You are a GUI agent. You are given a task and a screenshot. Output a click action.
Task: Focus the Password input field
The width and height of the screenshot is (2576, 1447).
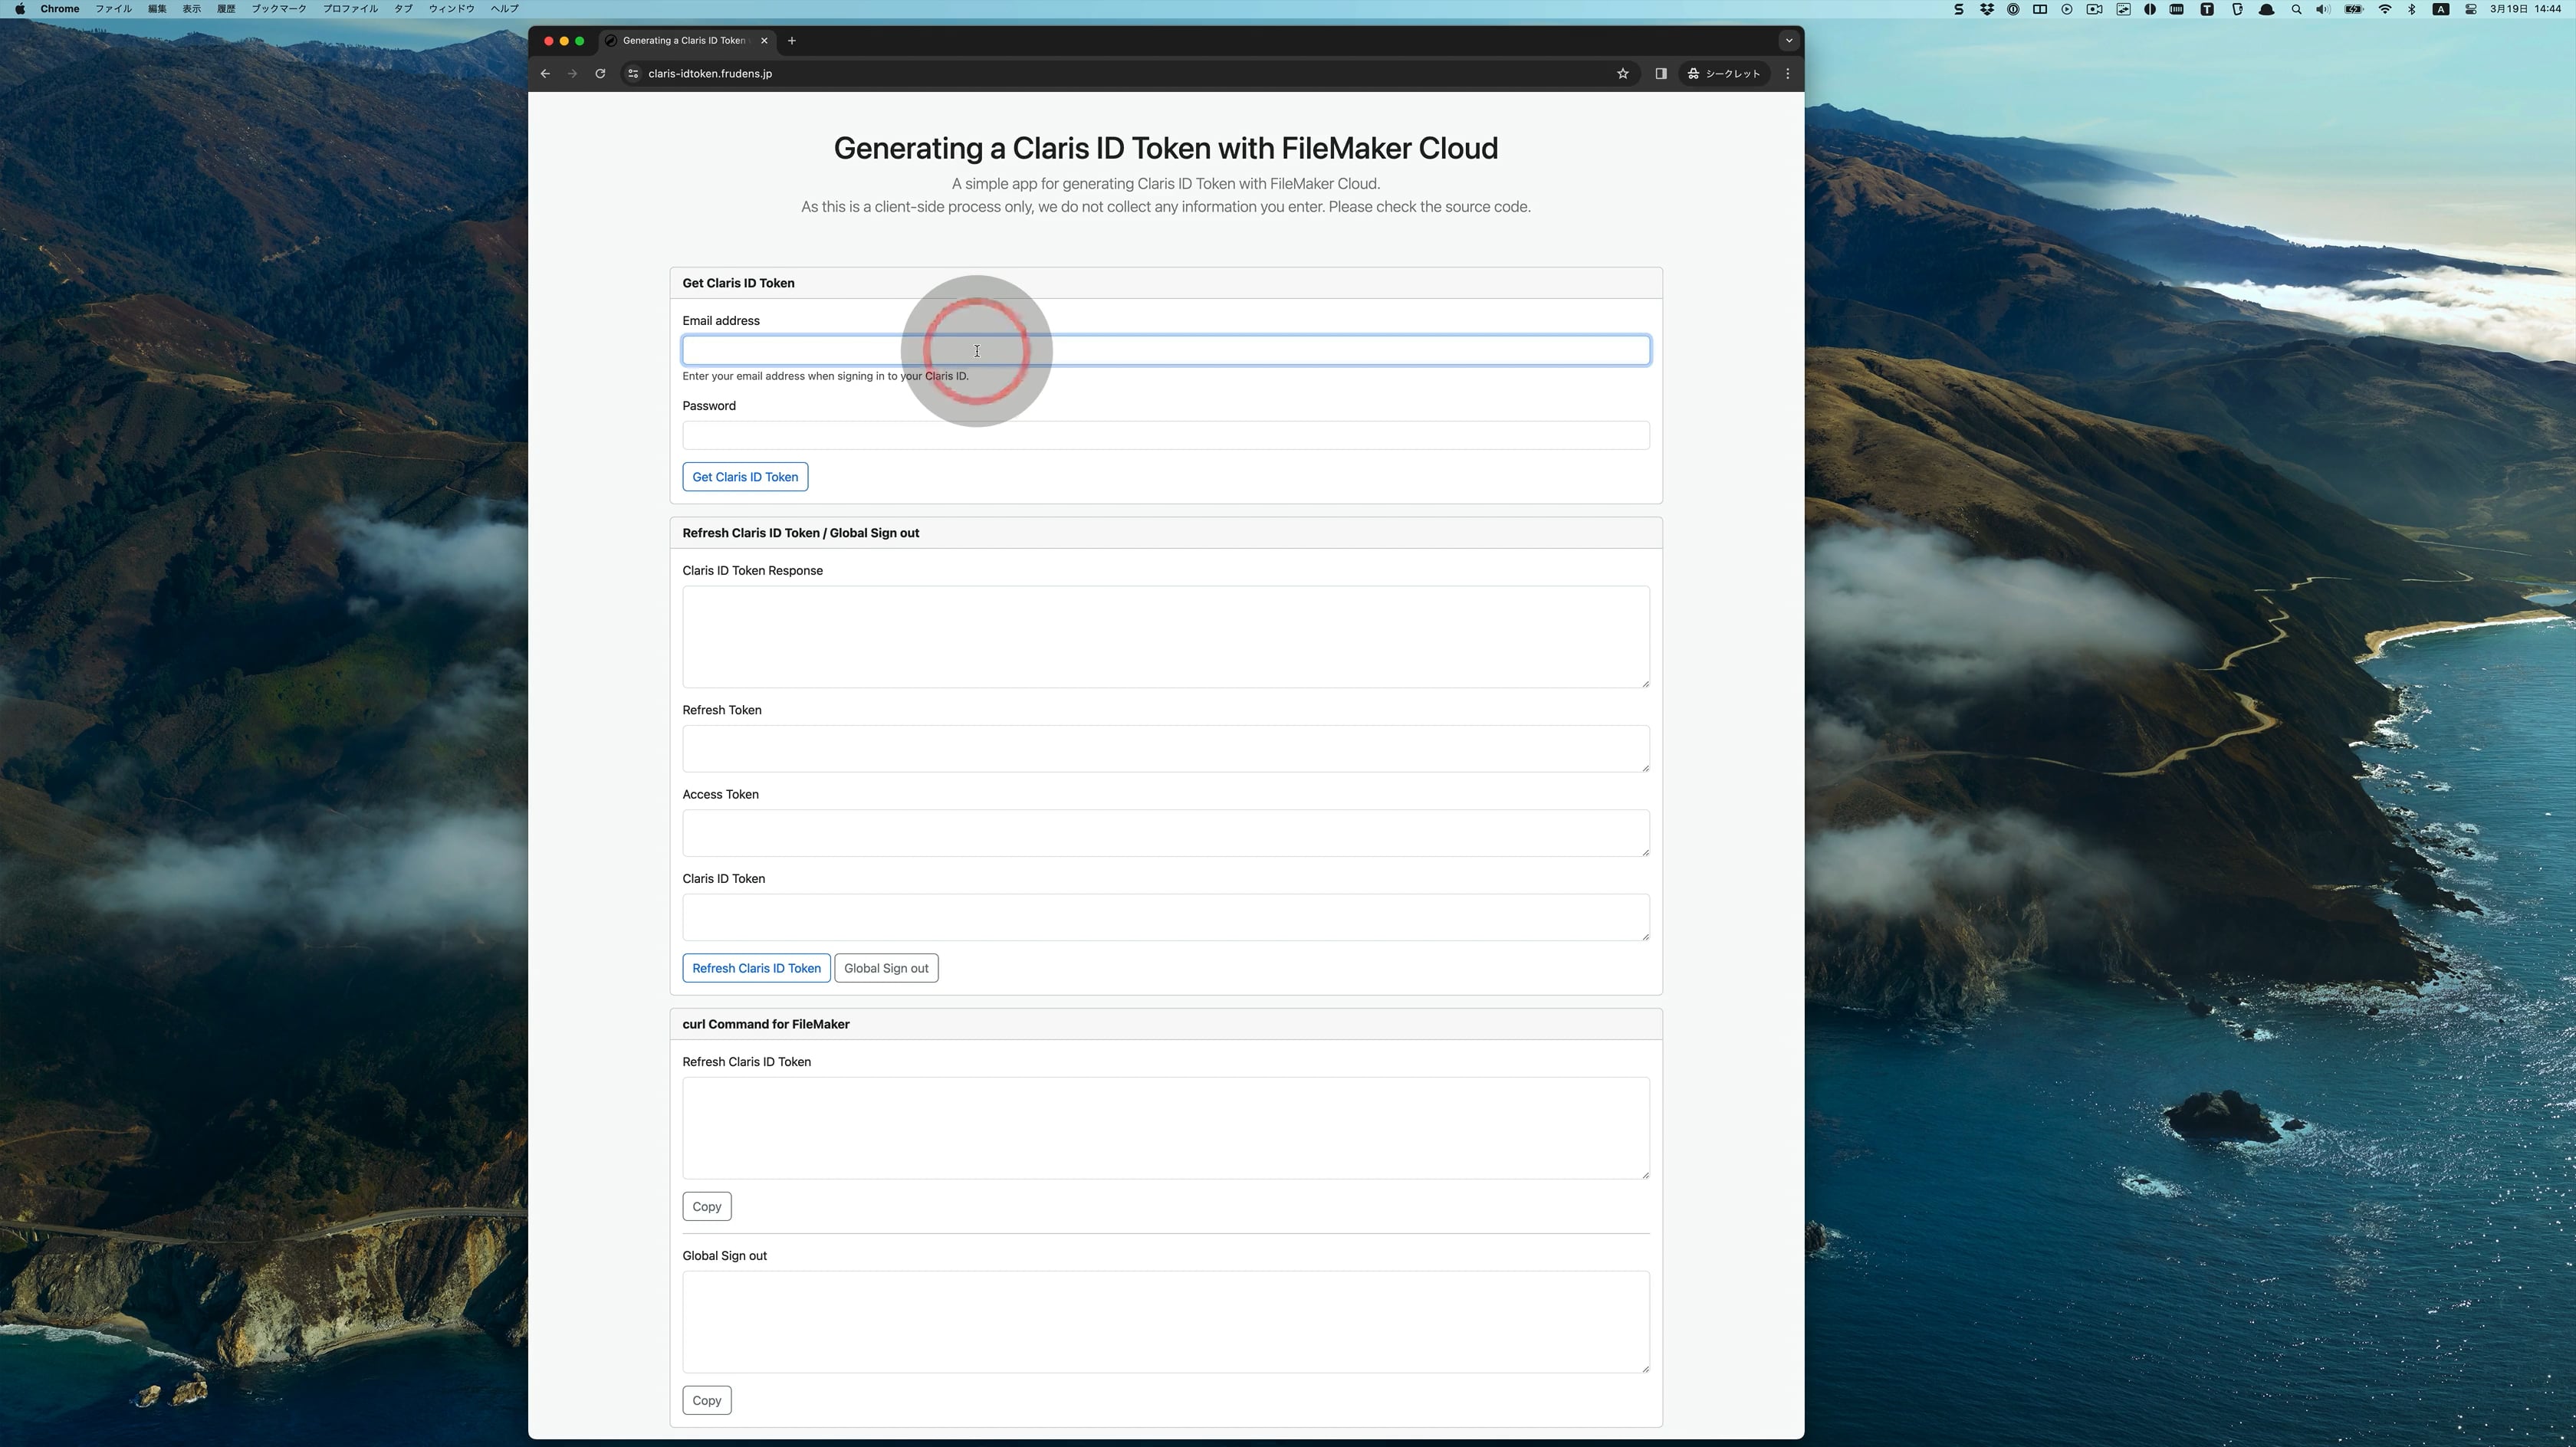(x=1165, y=435)
